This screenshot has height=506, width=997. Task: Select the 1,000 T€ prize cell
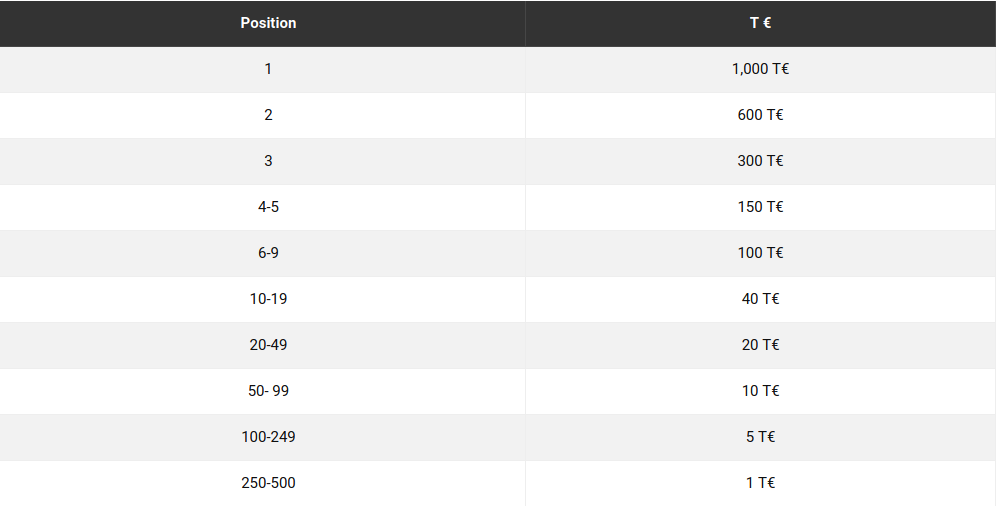760,69
